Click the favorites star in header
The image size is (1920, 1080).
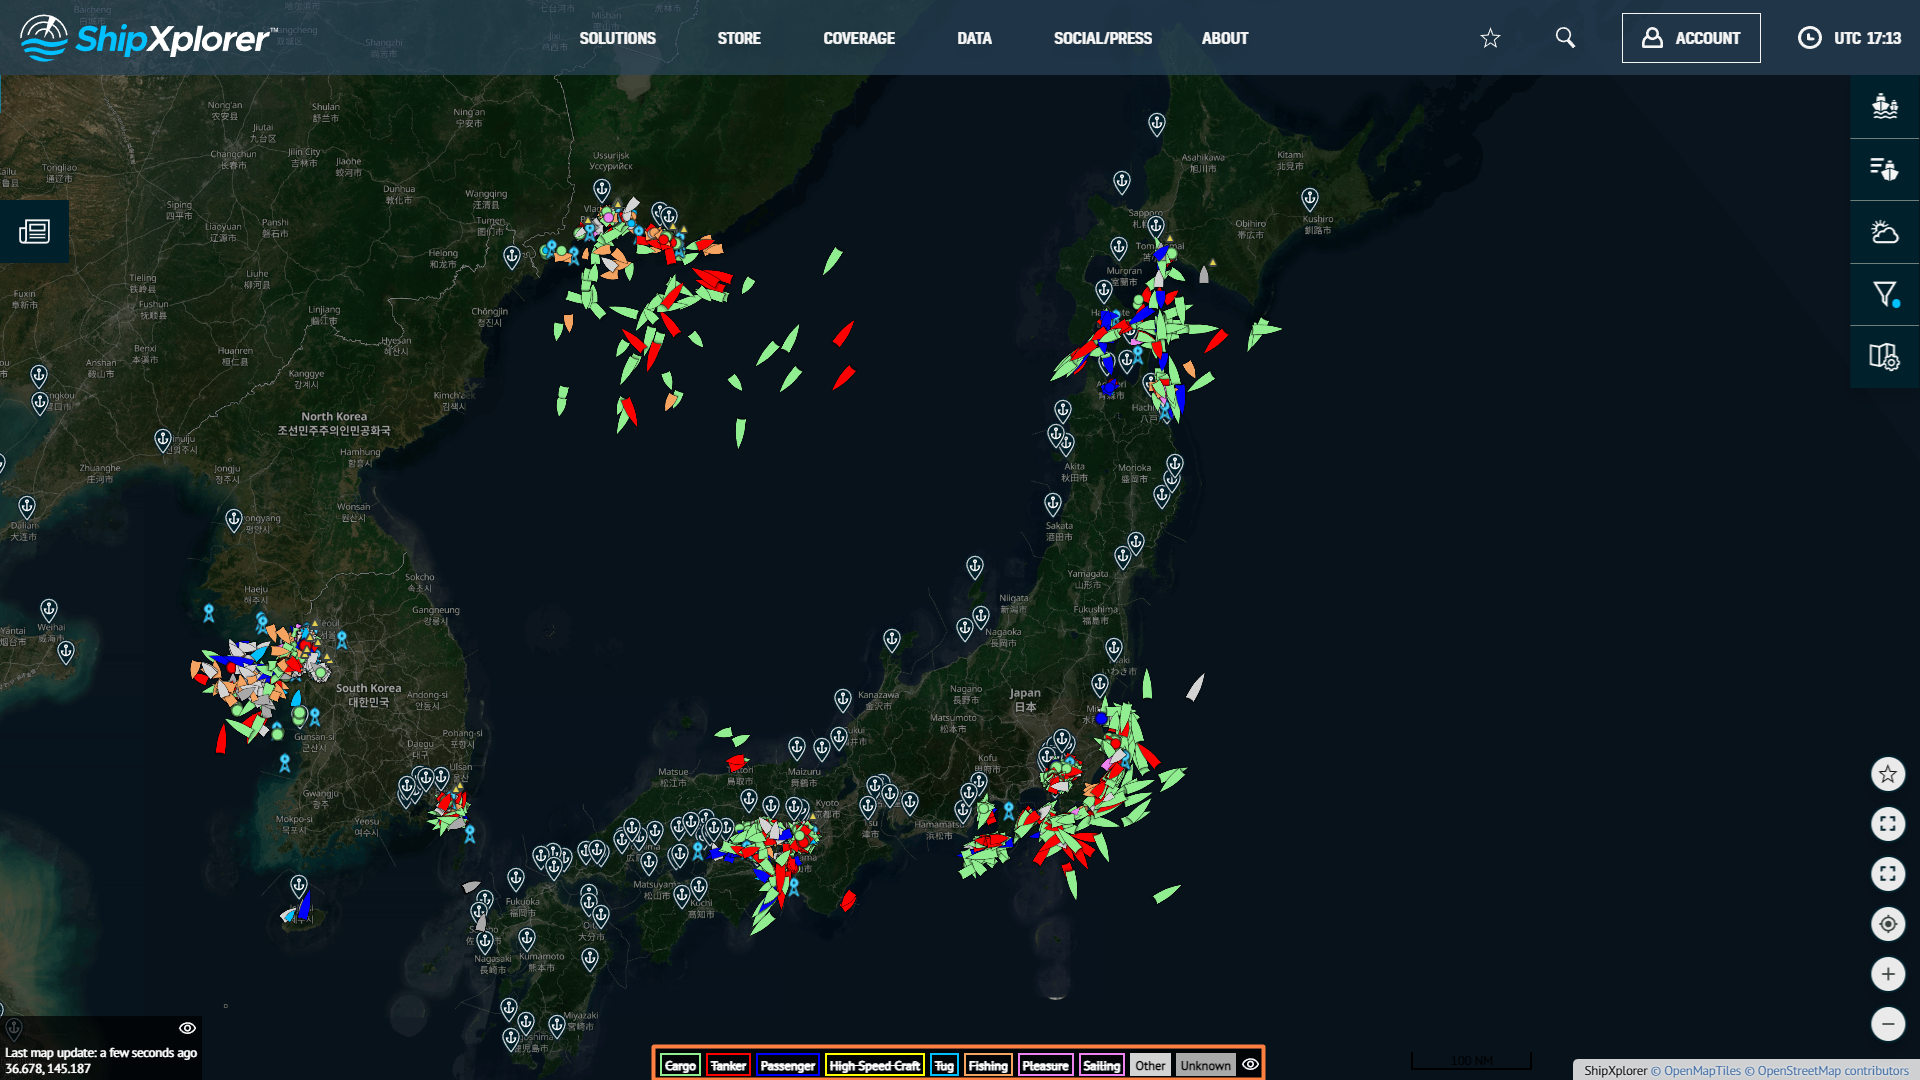pyautogui.click(x=1490, y=38)
